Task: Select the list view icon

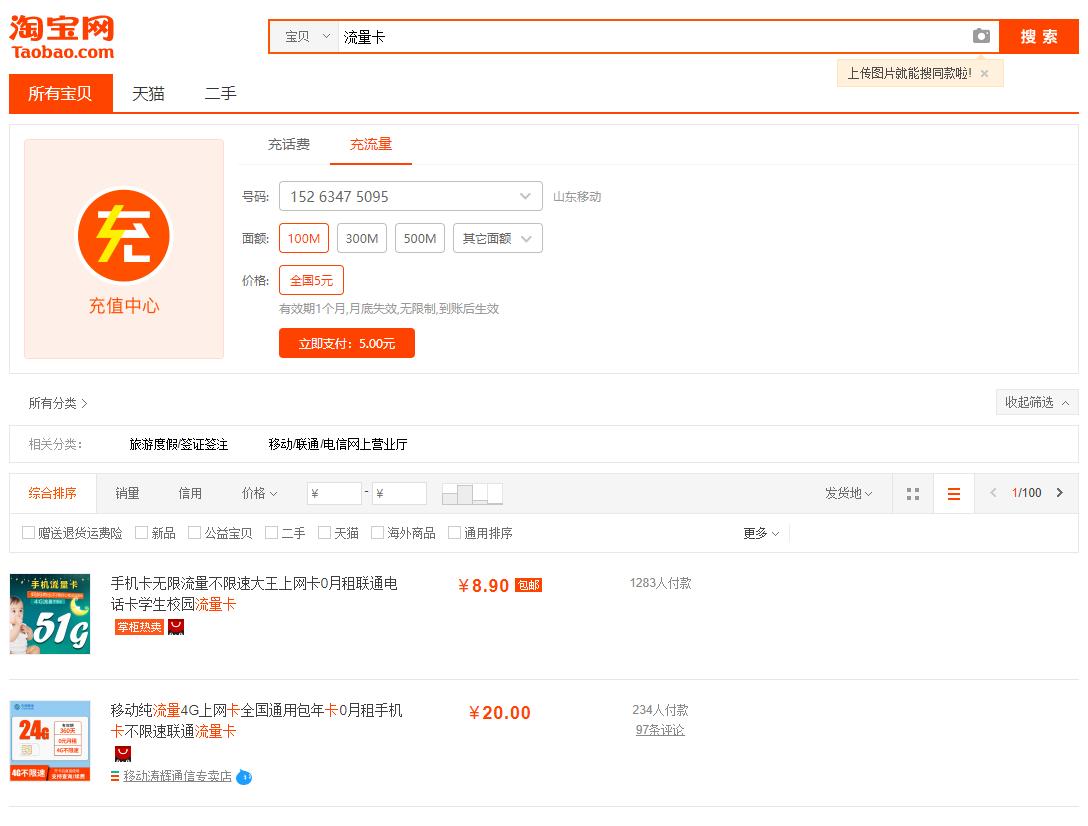Action: 953,493
